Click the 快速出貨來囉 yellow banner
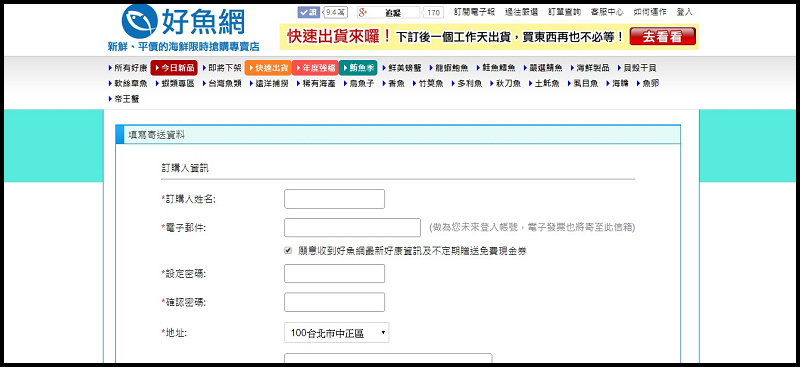 [489, 37]
